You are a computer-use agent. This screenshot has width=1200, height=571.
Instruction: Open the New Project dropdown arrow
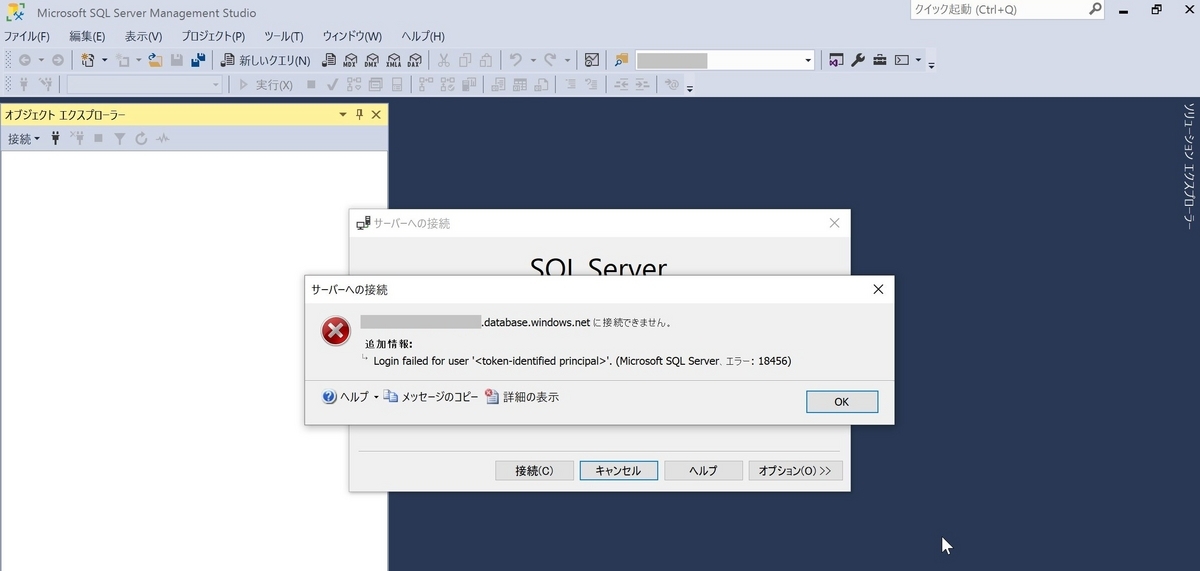click(x=104, y=60)
